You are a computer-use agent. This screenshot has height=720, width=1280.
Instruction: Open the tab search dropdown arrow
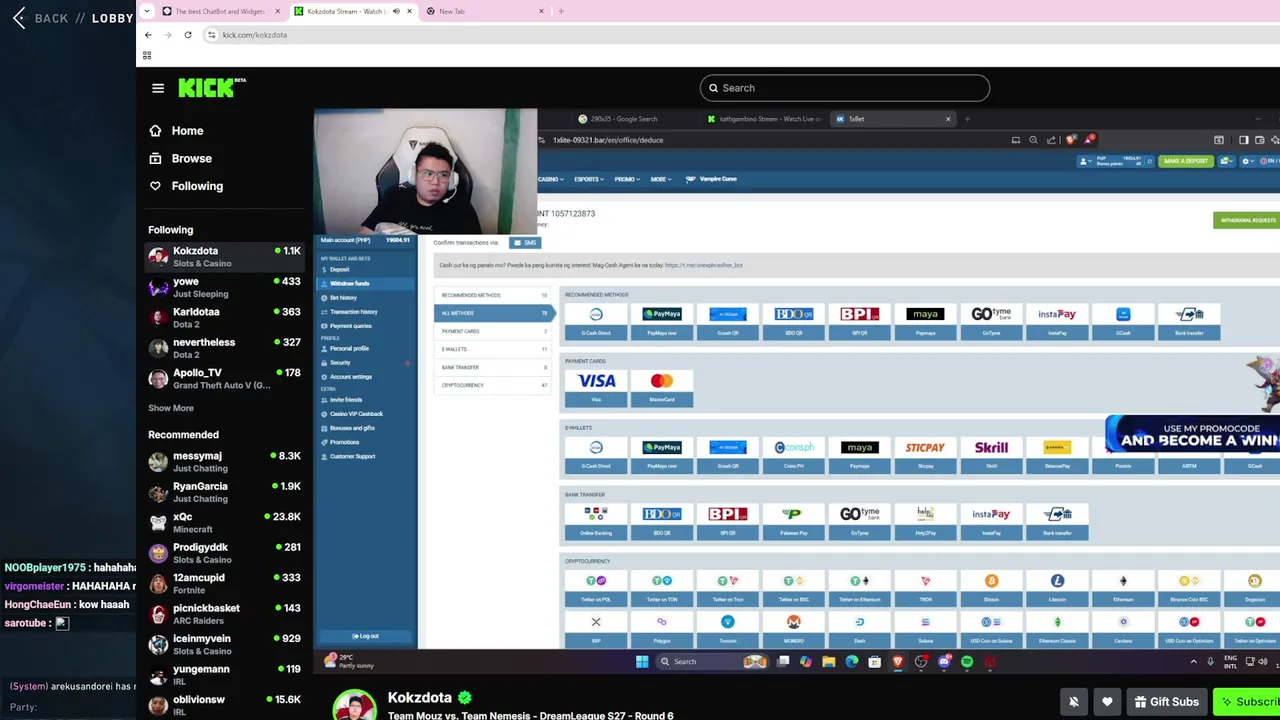tap(147, 11)
